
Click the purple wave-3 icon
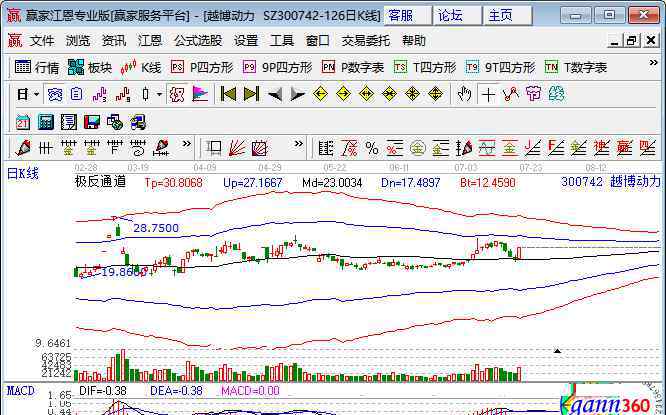point(99,94)
